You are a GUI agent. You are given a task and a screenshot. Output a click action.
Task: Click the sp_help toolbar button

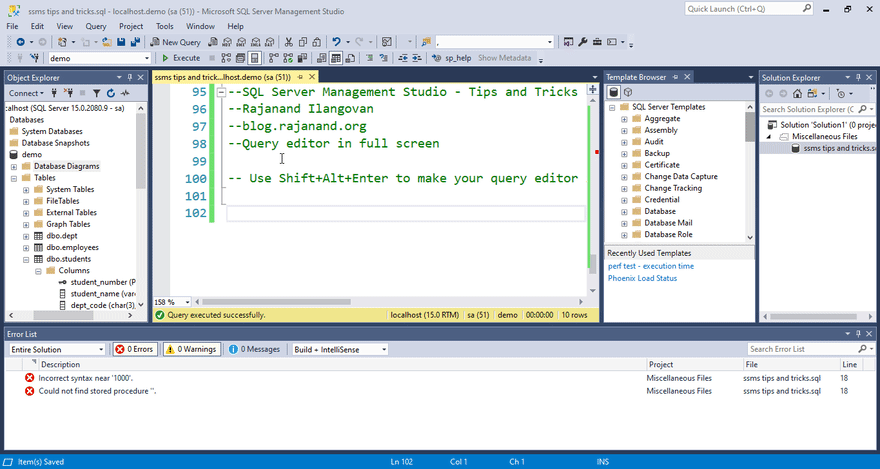point(453,58)
